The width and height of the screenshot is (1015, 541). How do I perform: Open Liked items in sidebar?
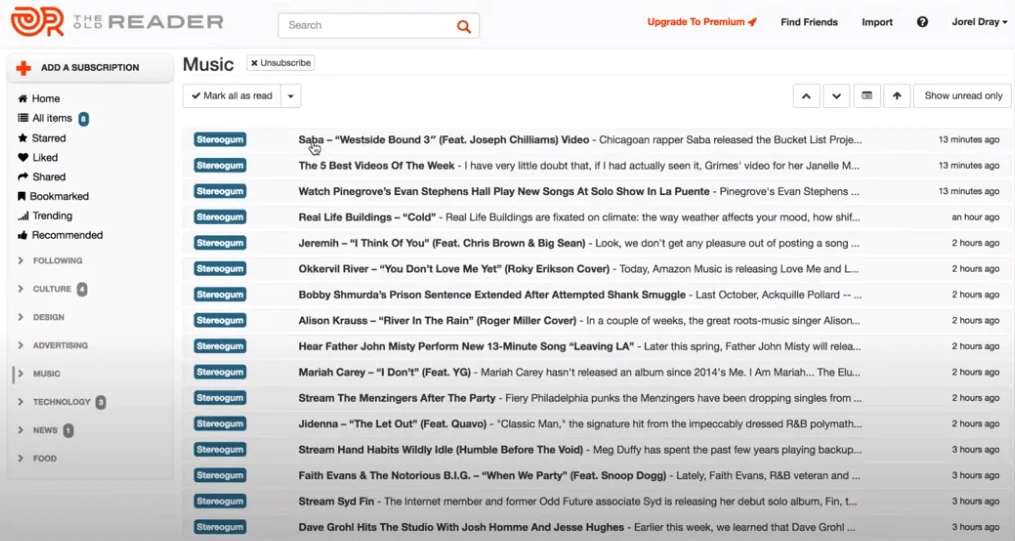pyautogui.click(x=44, y=157)
